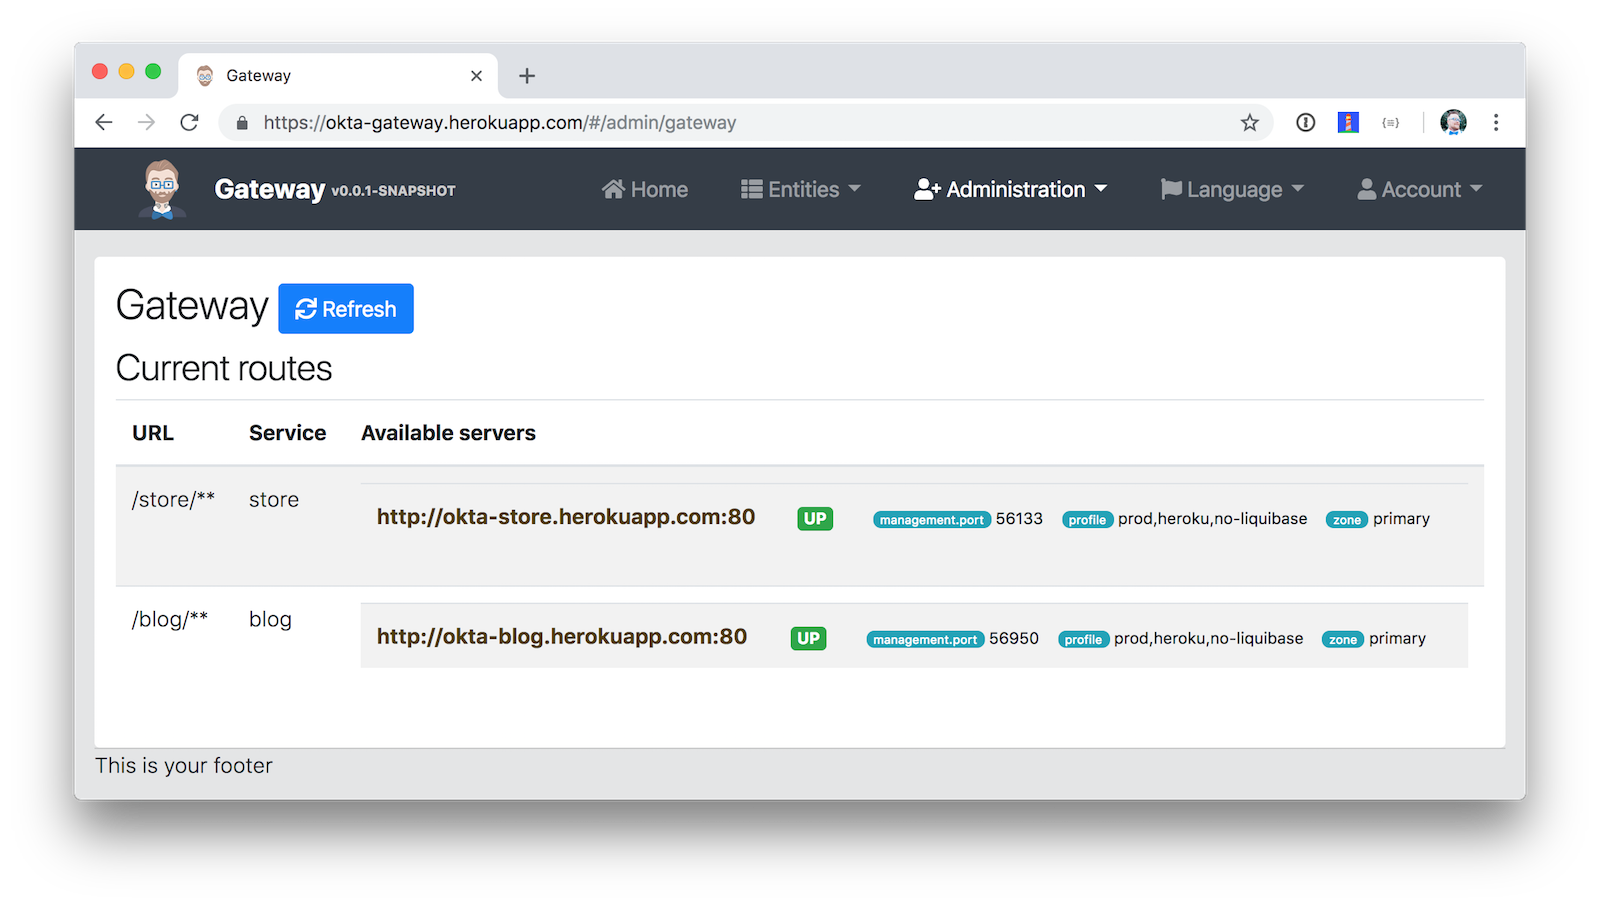Click the curly braces extension icon

point(1390,123)
